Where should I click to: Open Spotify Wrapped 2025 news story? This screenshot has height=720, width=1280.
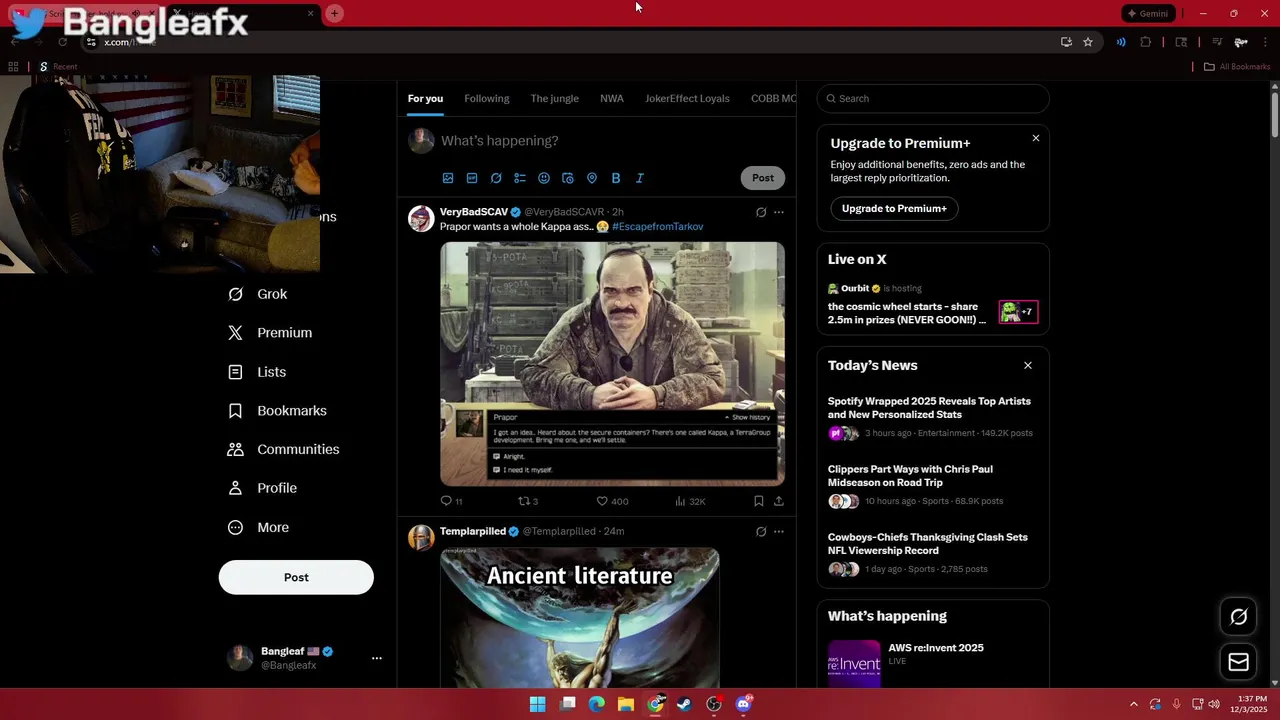[x=932, y=418]
